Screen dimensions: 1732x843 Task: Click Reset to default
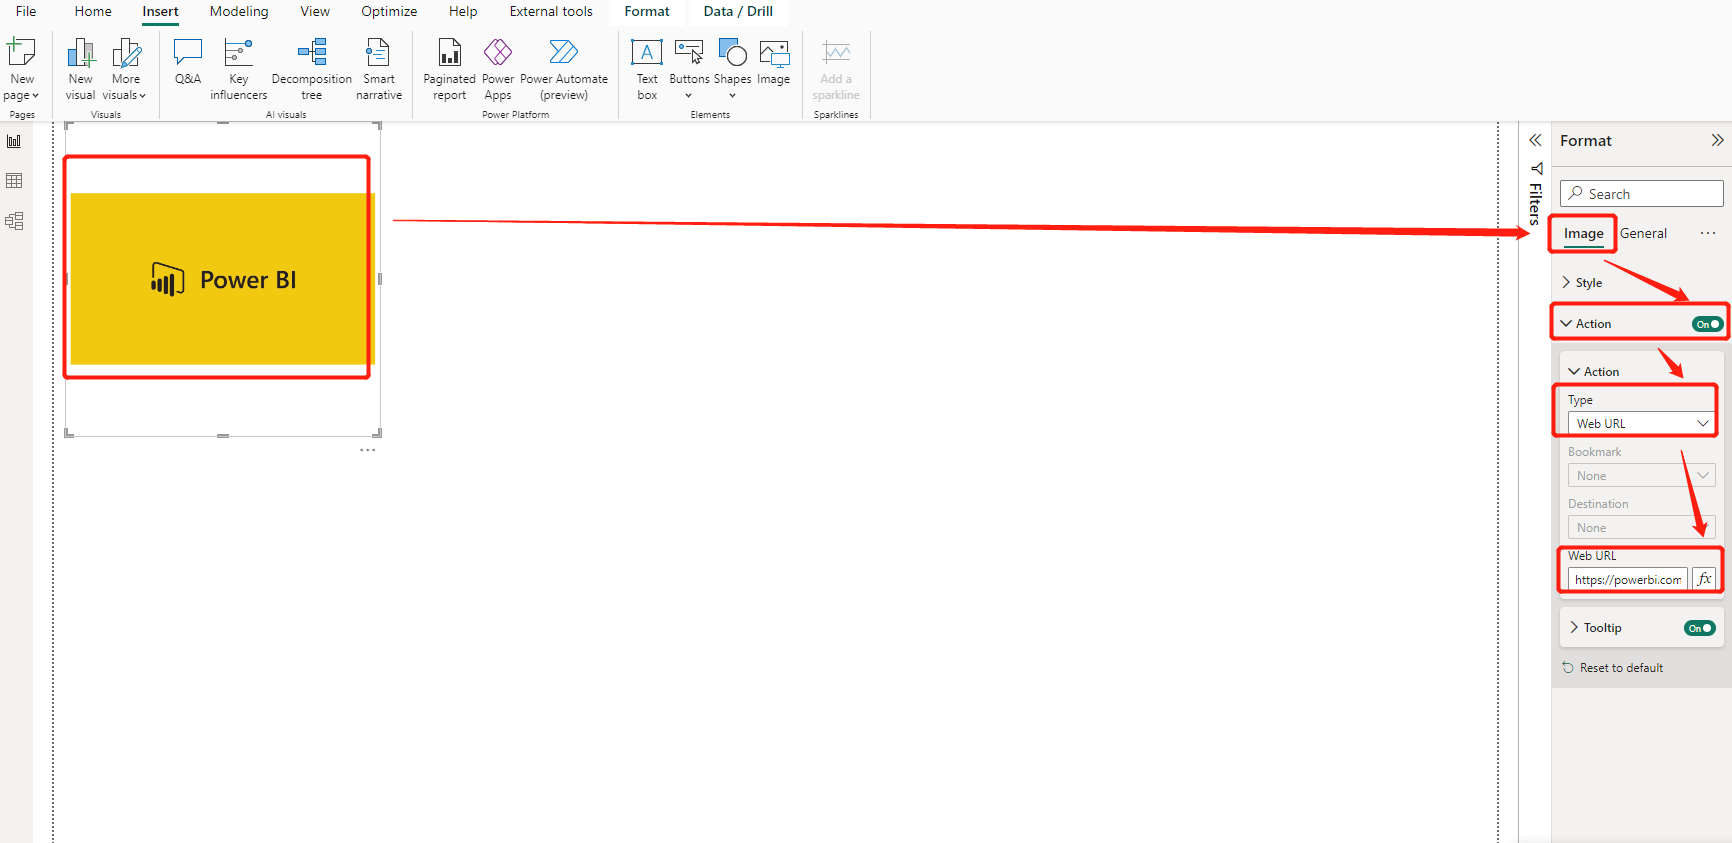pos(1612,667)
